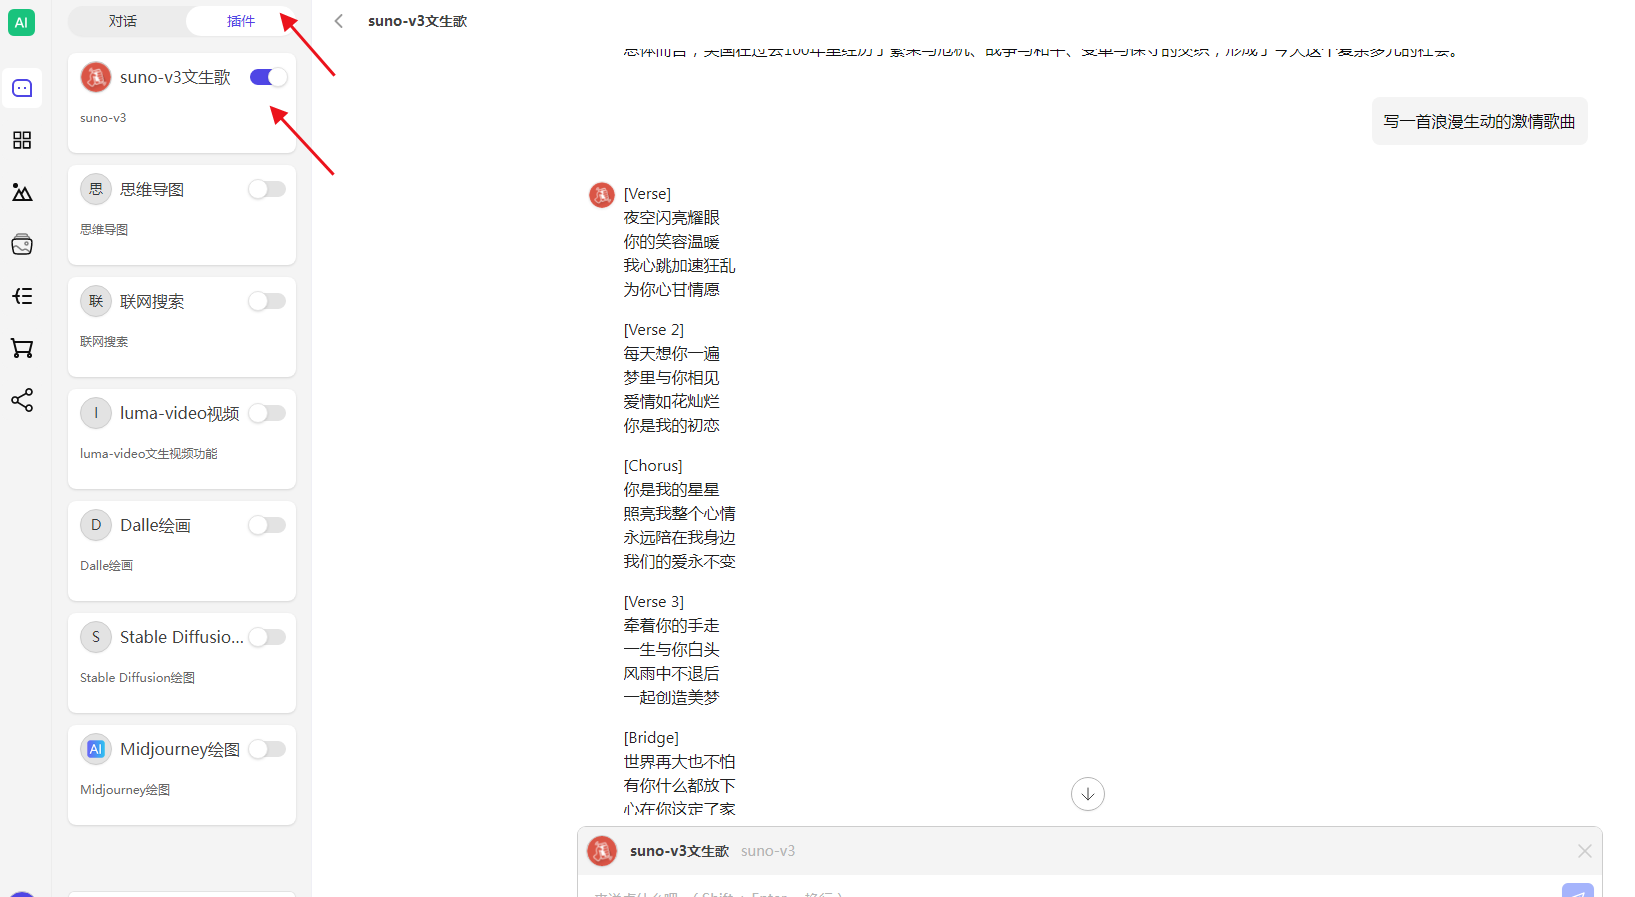The width and height of the screenshot is (1635, 897).
Task: Click the 思维导图 plugin title
Action: point(152,189)
